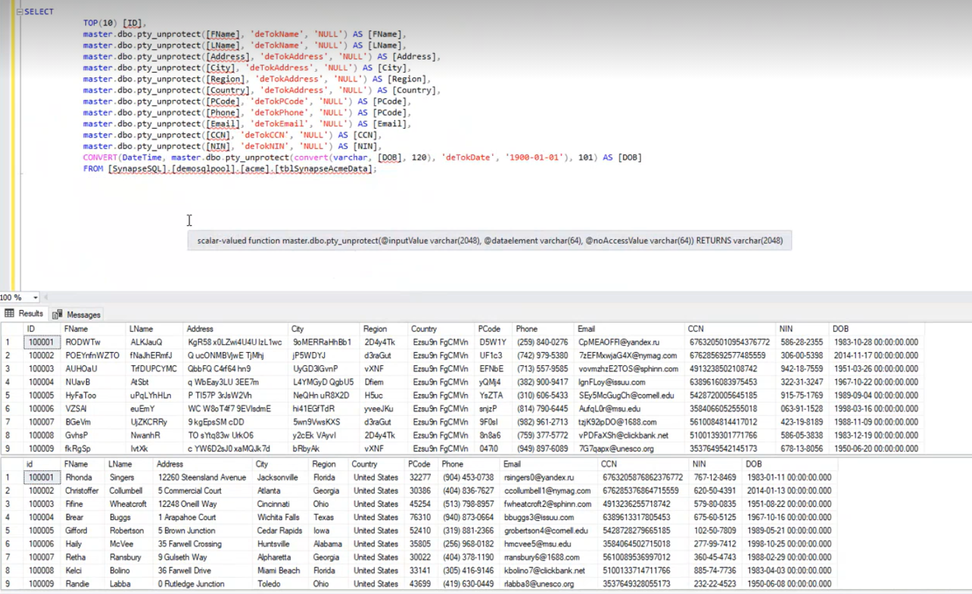
Task: Select the Miami Beach city cell
Action: pyautogui.click(x=279, y=571)
